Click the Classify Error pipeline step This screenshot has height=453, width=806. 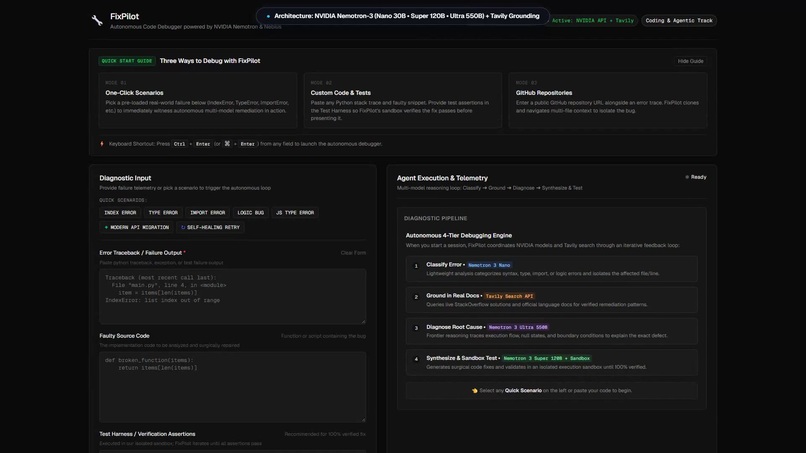[x=552, y=269]
